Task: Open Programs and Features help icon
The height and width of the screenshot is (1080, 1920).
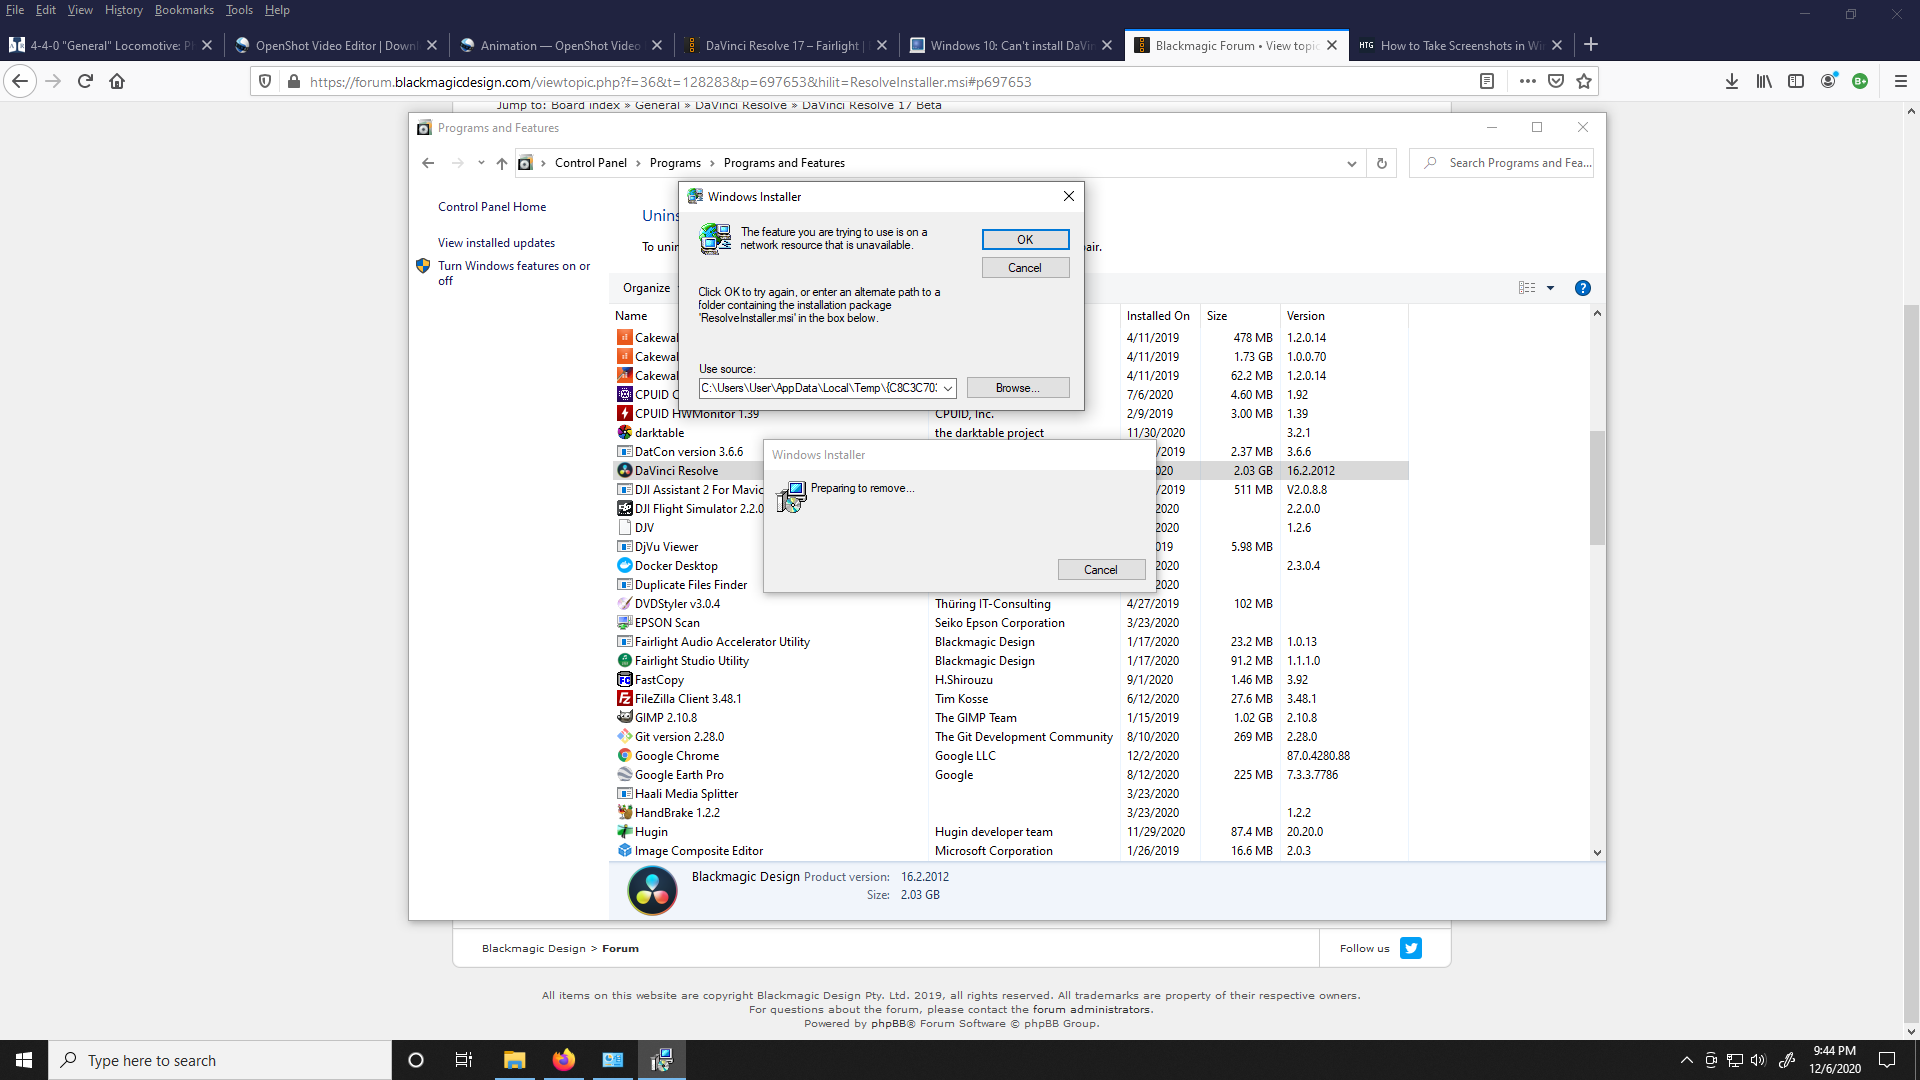Action: click(x=1583, y=288)
